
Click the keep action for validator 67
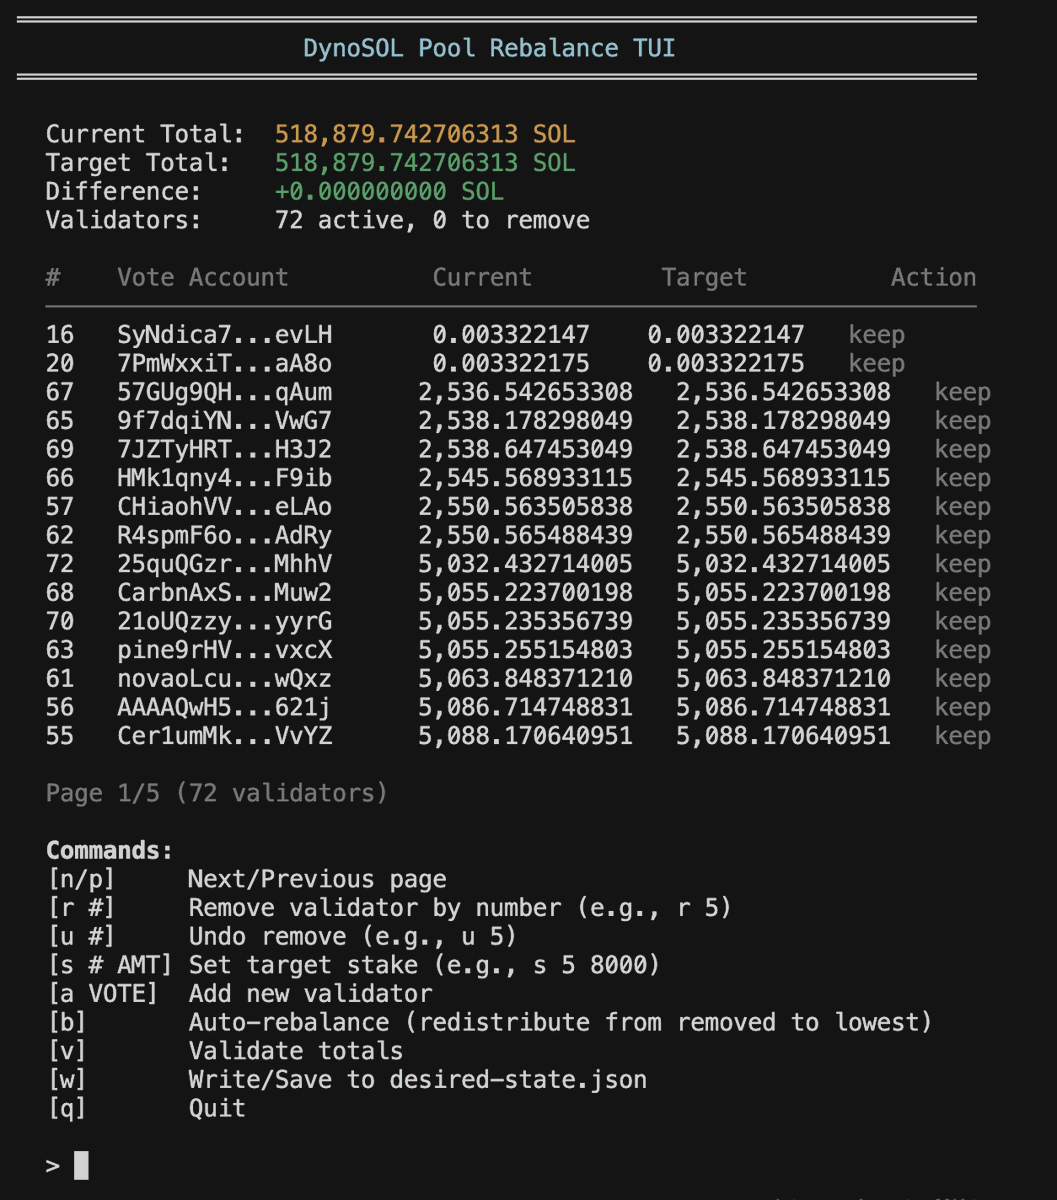pos(963,393)
